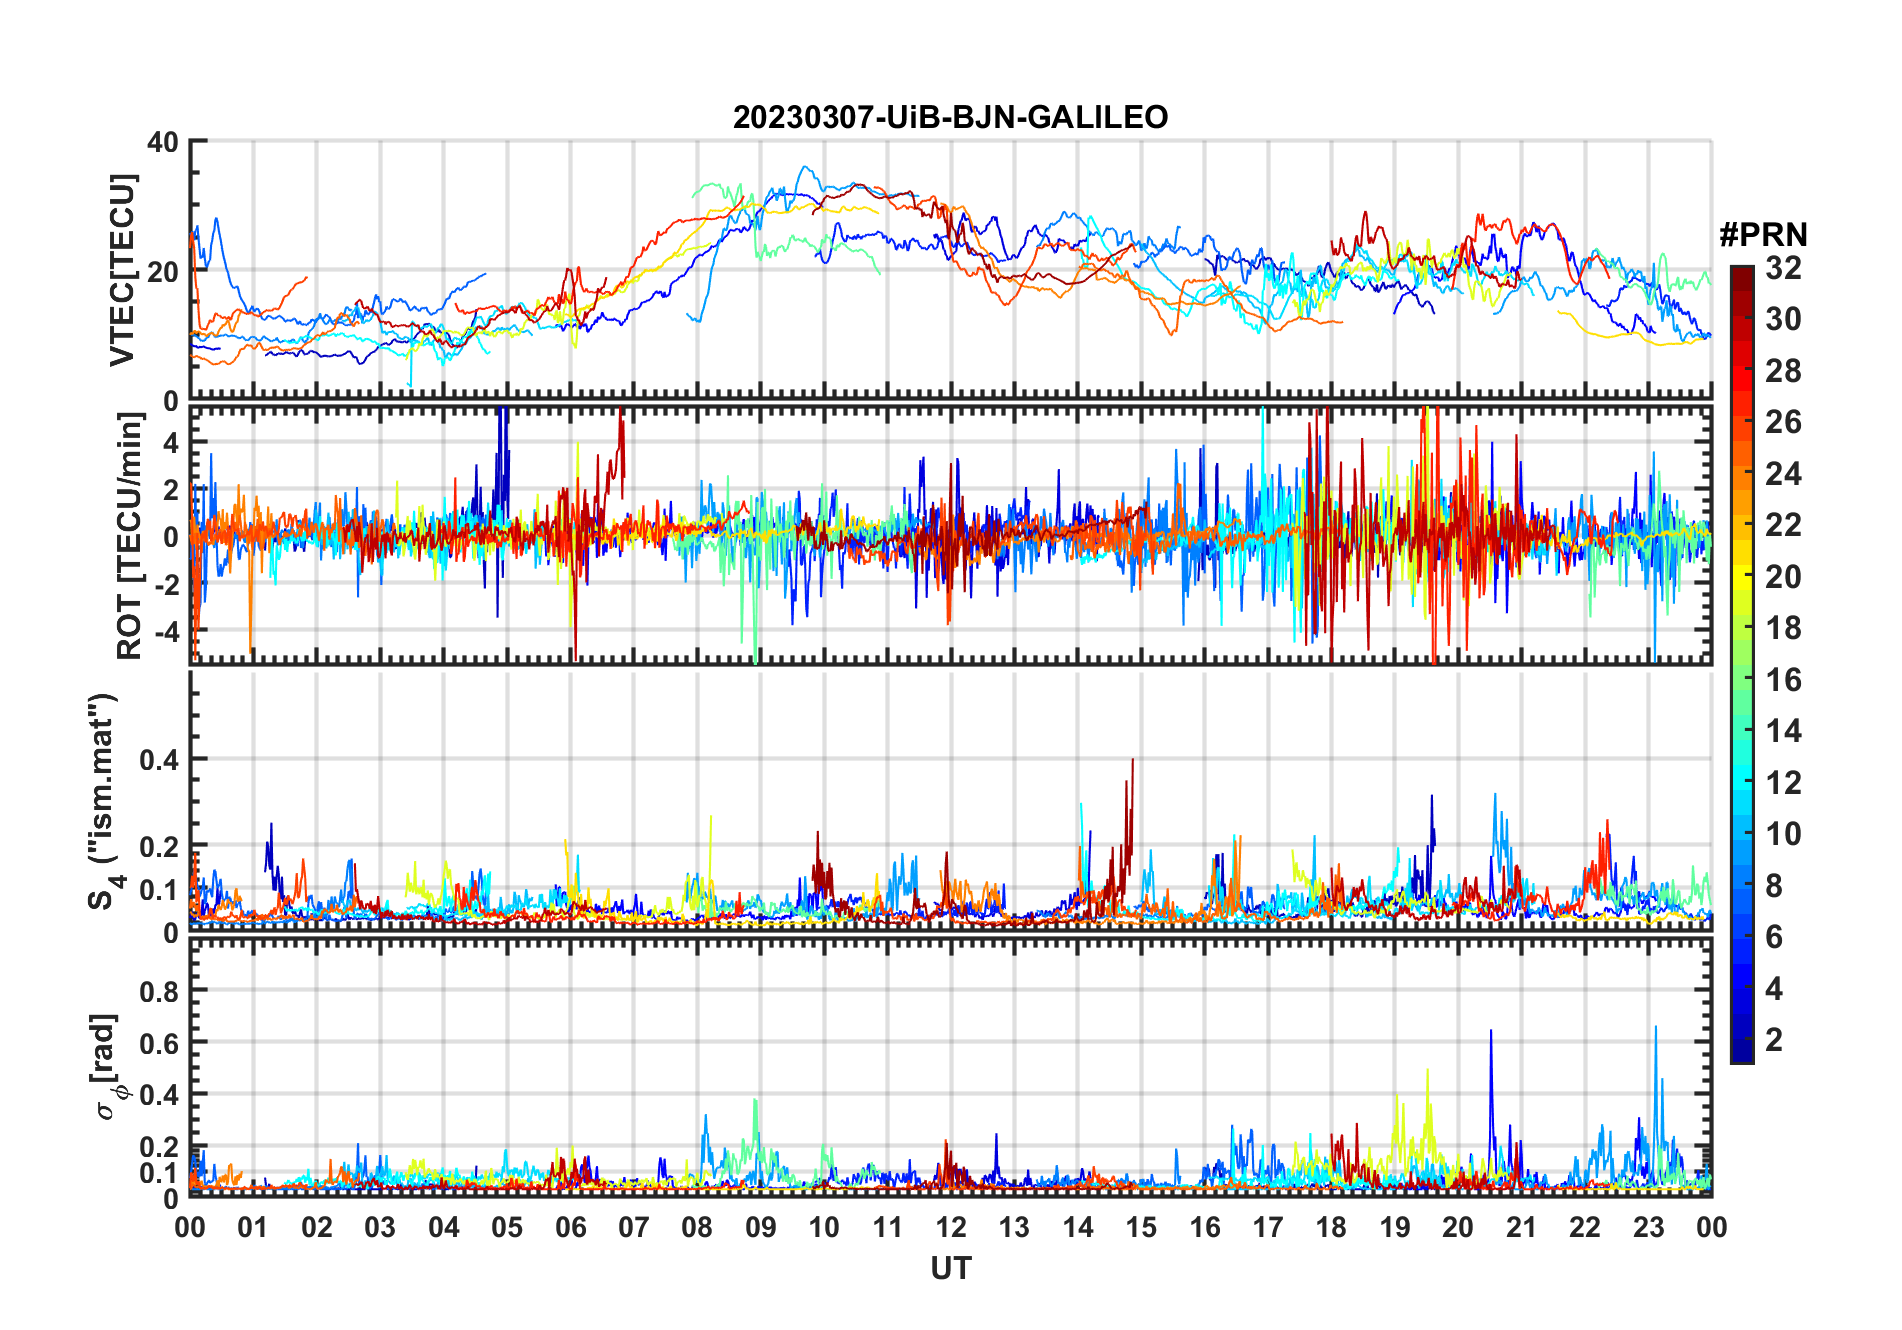Screen dimensions: 1902x1330
Task: Click colorbar tick label 24
Action: pos(1783,473)
